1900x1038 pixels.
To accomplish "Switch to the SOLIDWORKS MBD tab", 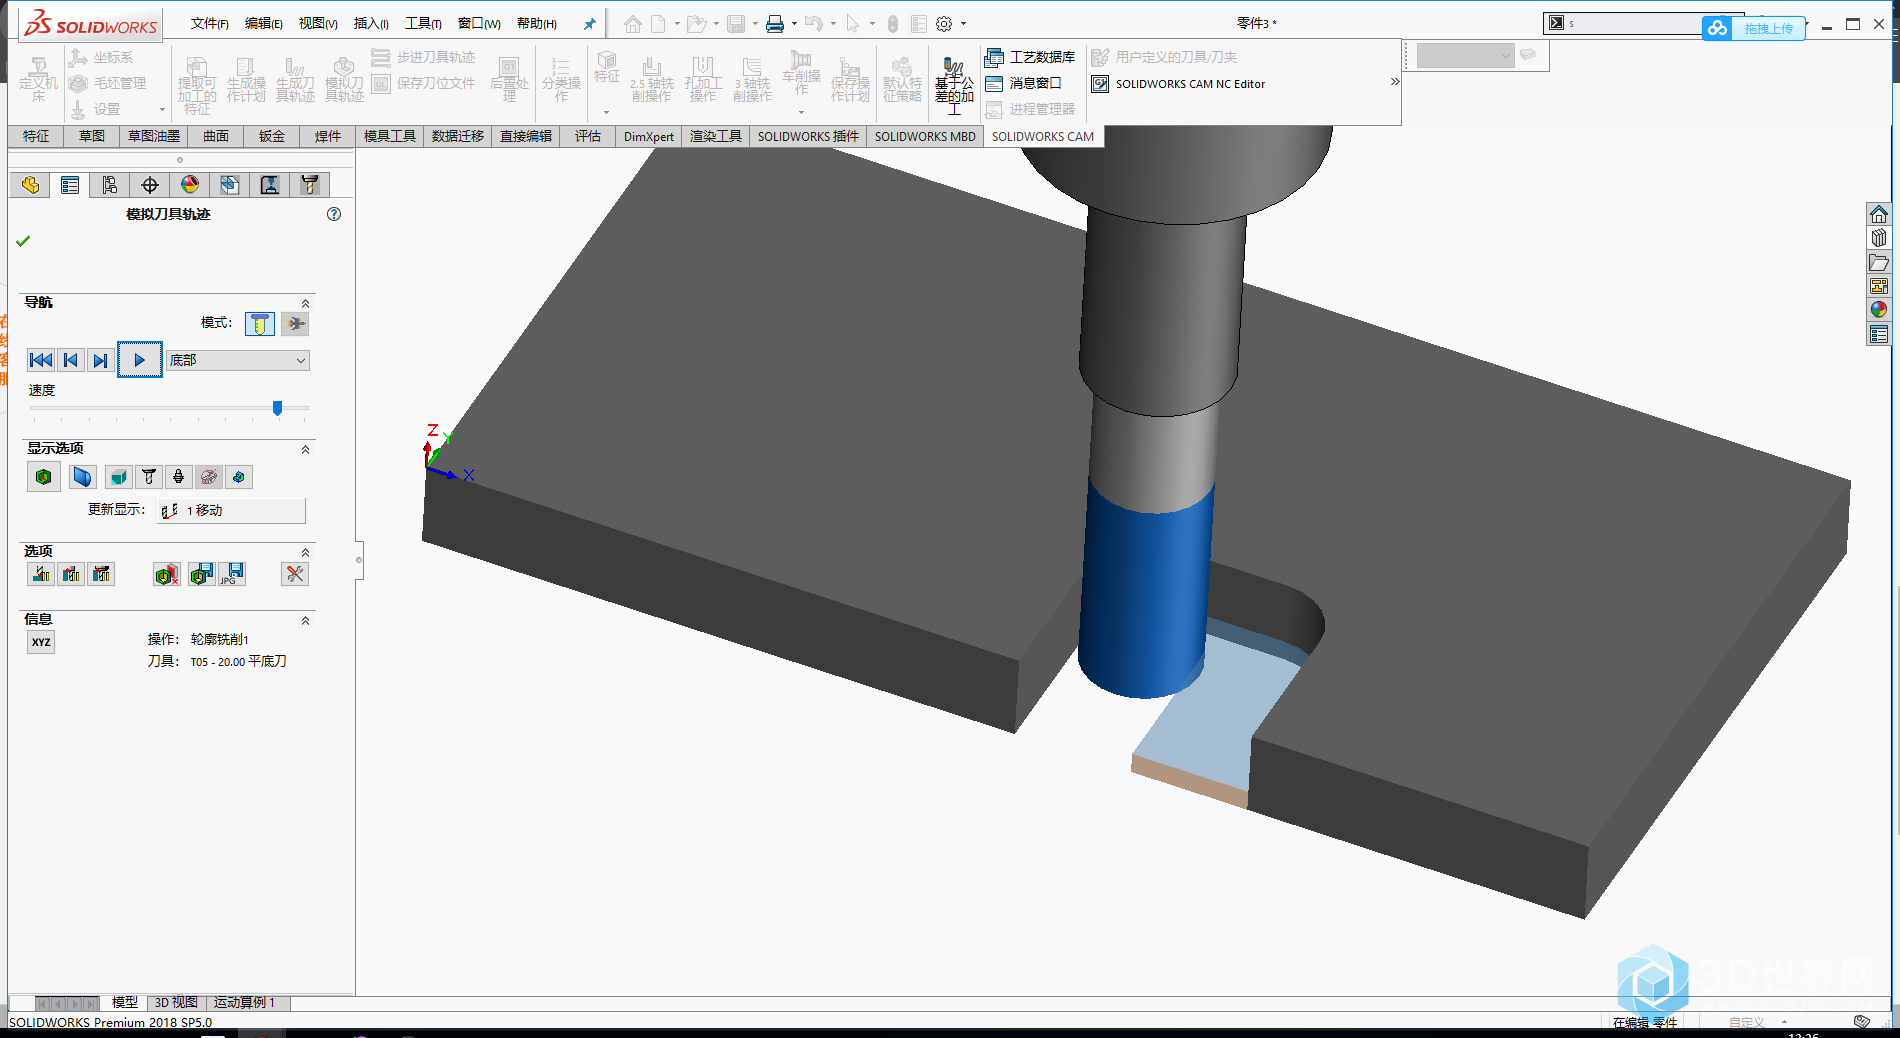I will [924, 137].
